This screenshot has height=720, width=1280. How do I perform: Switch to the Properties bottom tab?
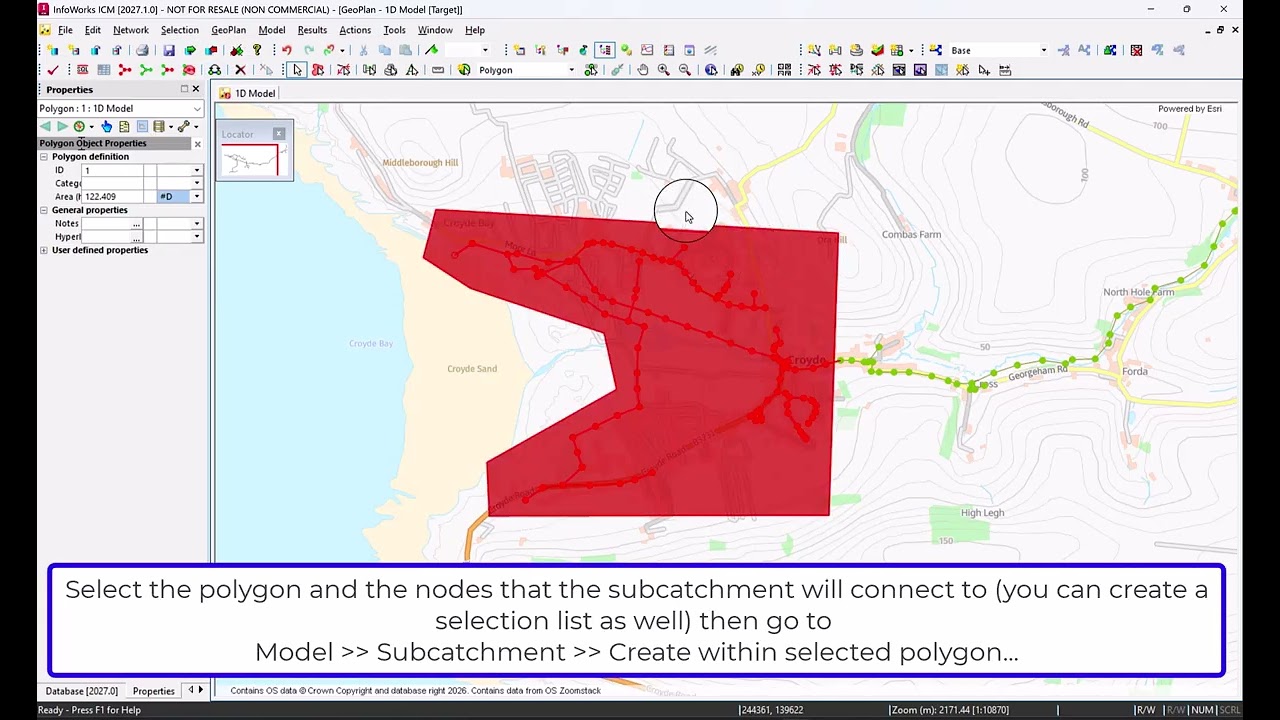pos(154,691)
